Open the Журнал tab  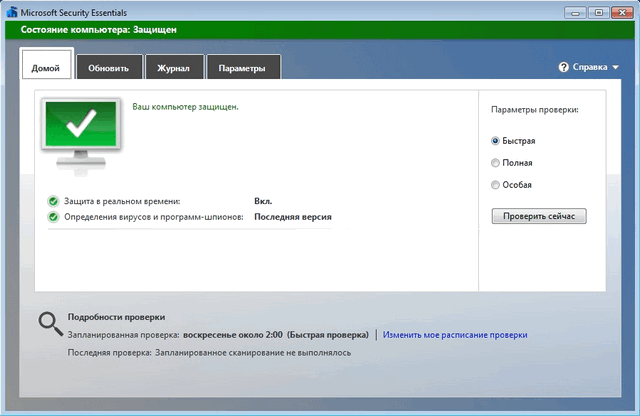click(x=174, y=68)
